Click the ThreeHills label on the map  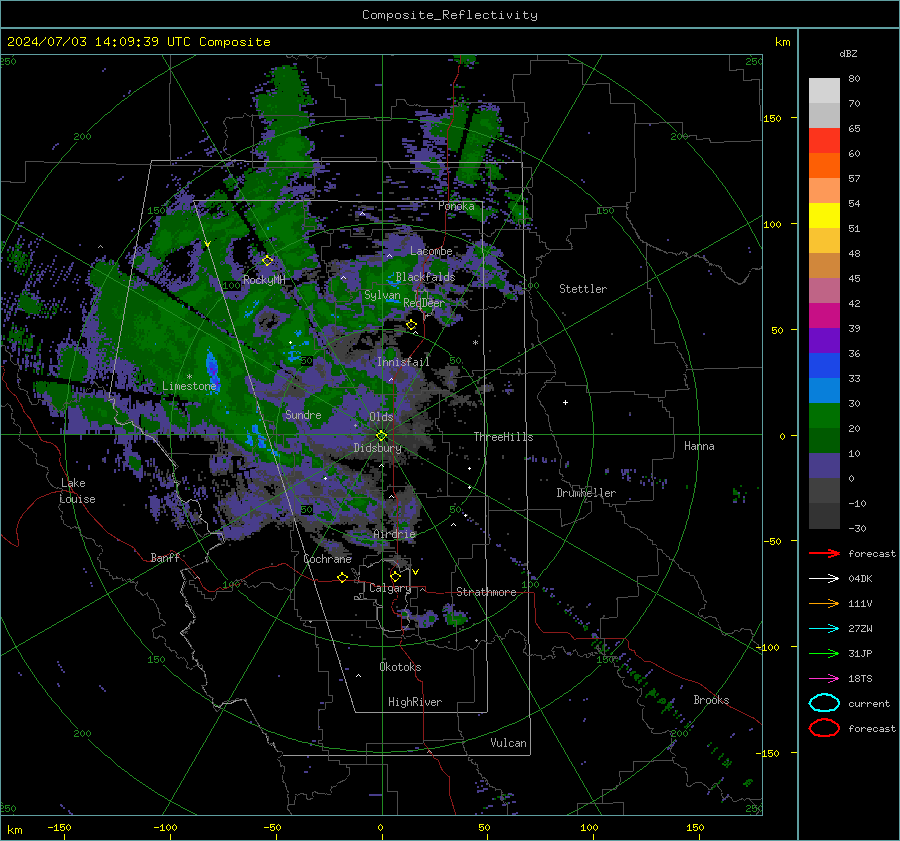pyautogui.click(x=503, y=437)
